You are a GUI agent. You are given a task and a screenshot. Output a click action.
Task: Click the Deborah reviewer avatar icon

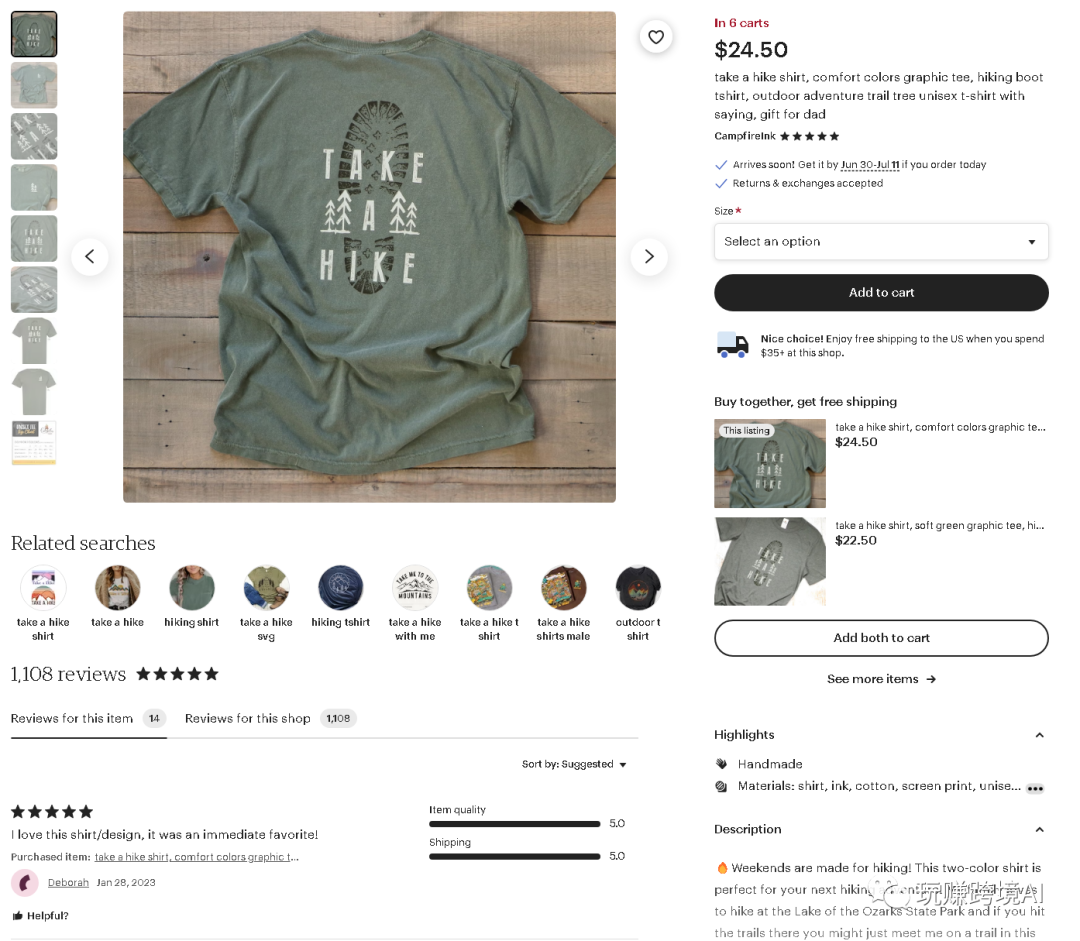click(25, 883)
